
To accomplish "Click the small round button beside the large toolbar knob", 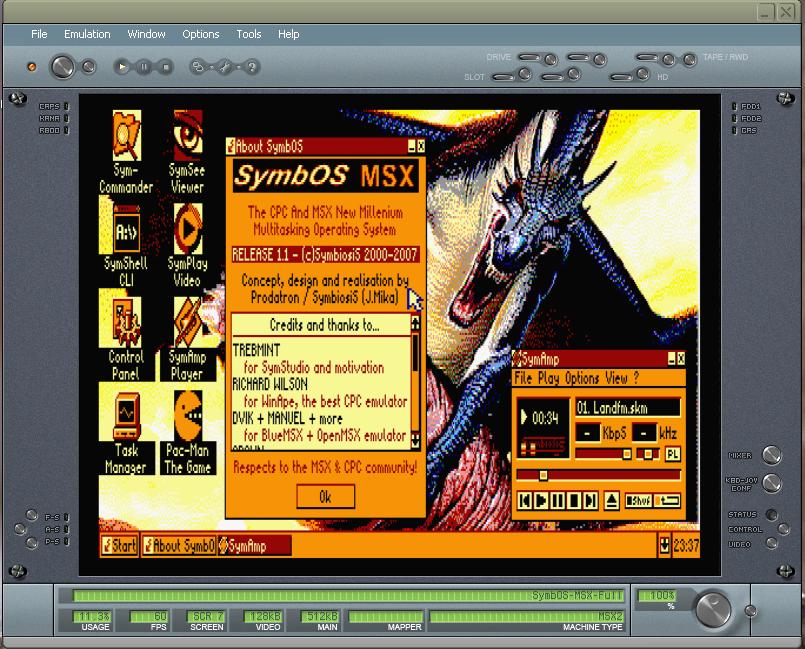I will click(89, 67).
